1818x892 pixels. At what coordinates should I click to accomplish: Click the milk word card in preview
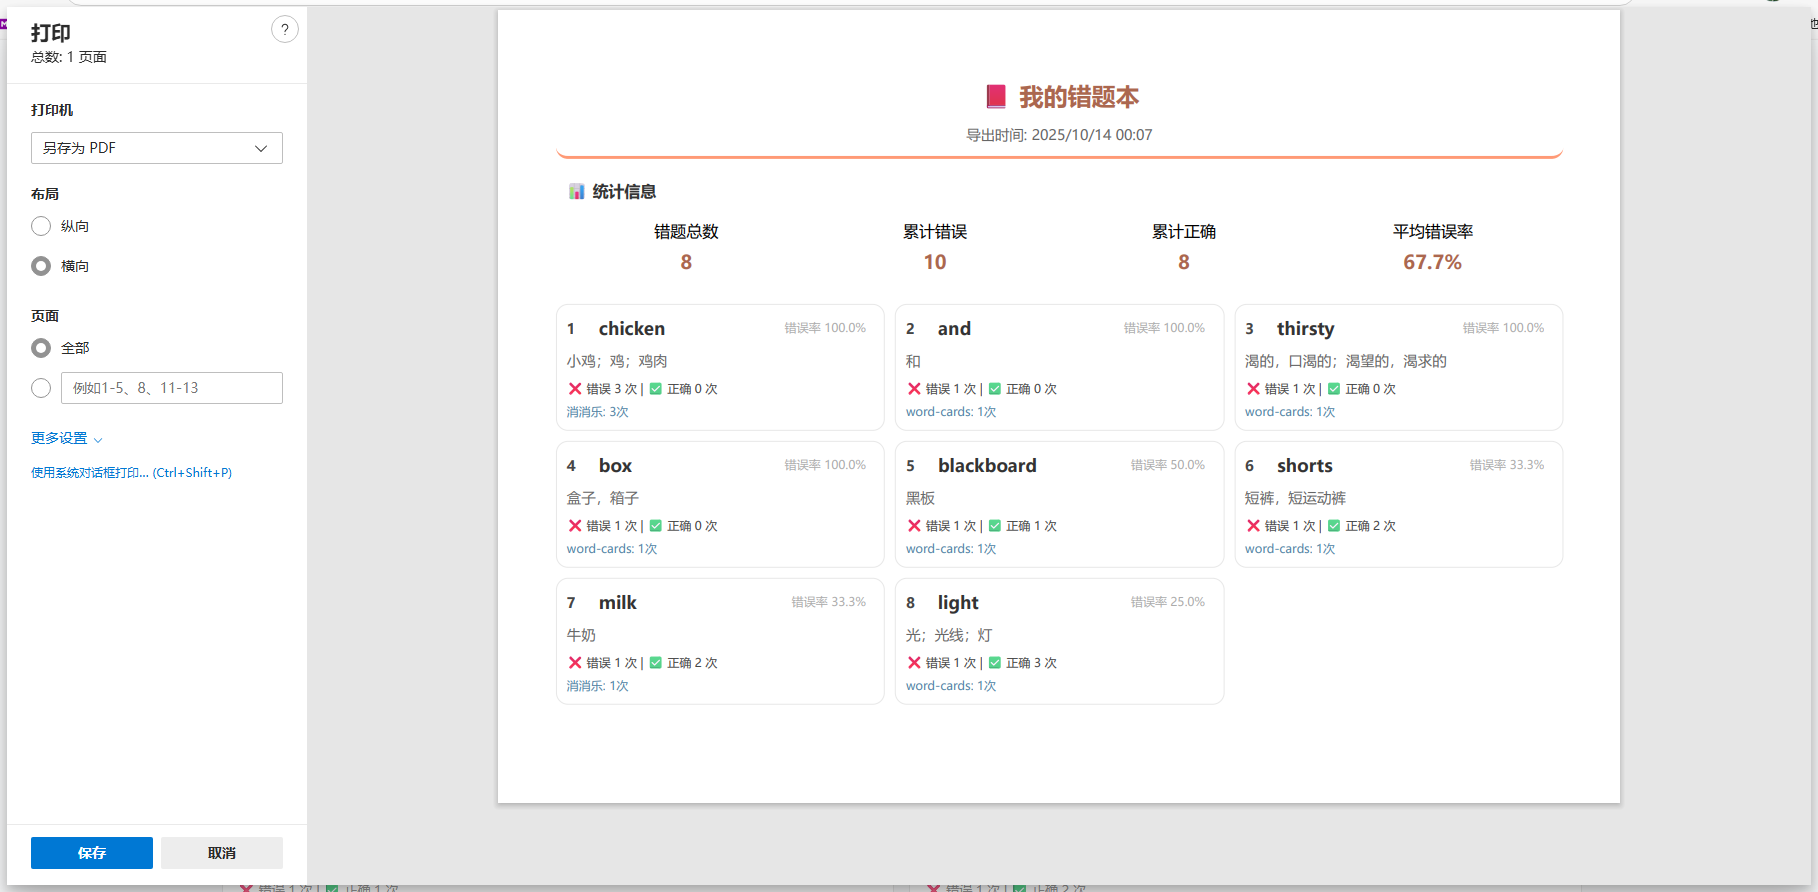click(x=720, y=641)
